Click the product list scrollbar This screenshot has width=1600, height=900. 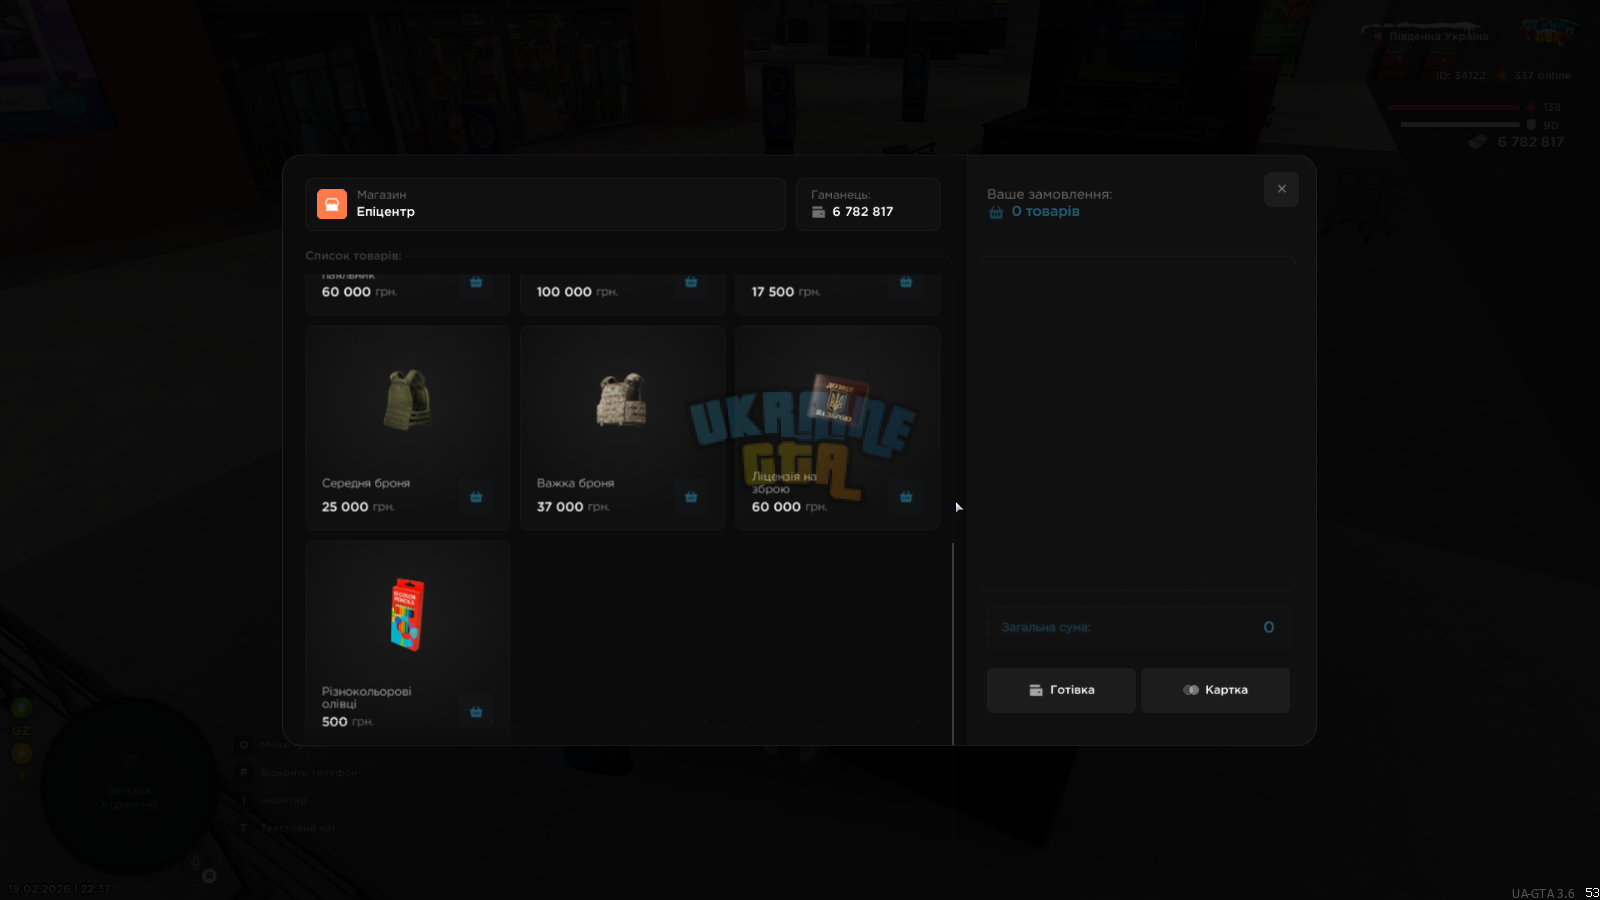(953, 643)
